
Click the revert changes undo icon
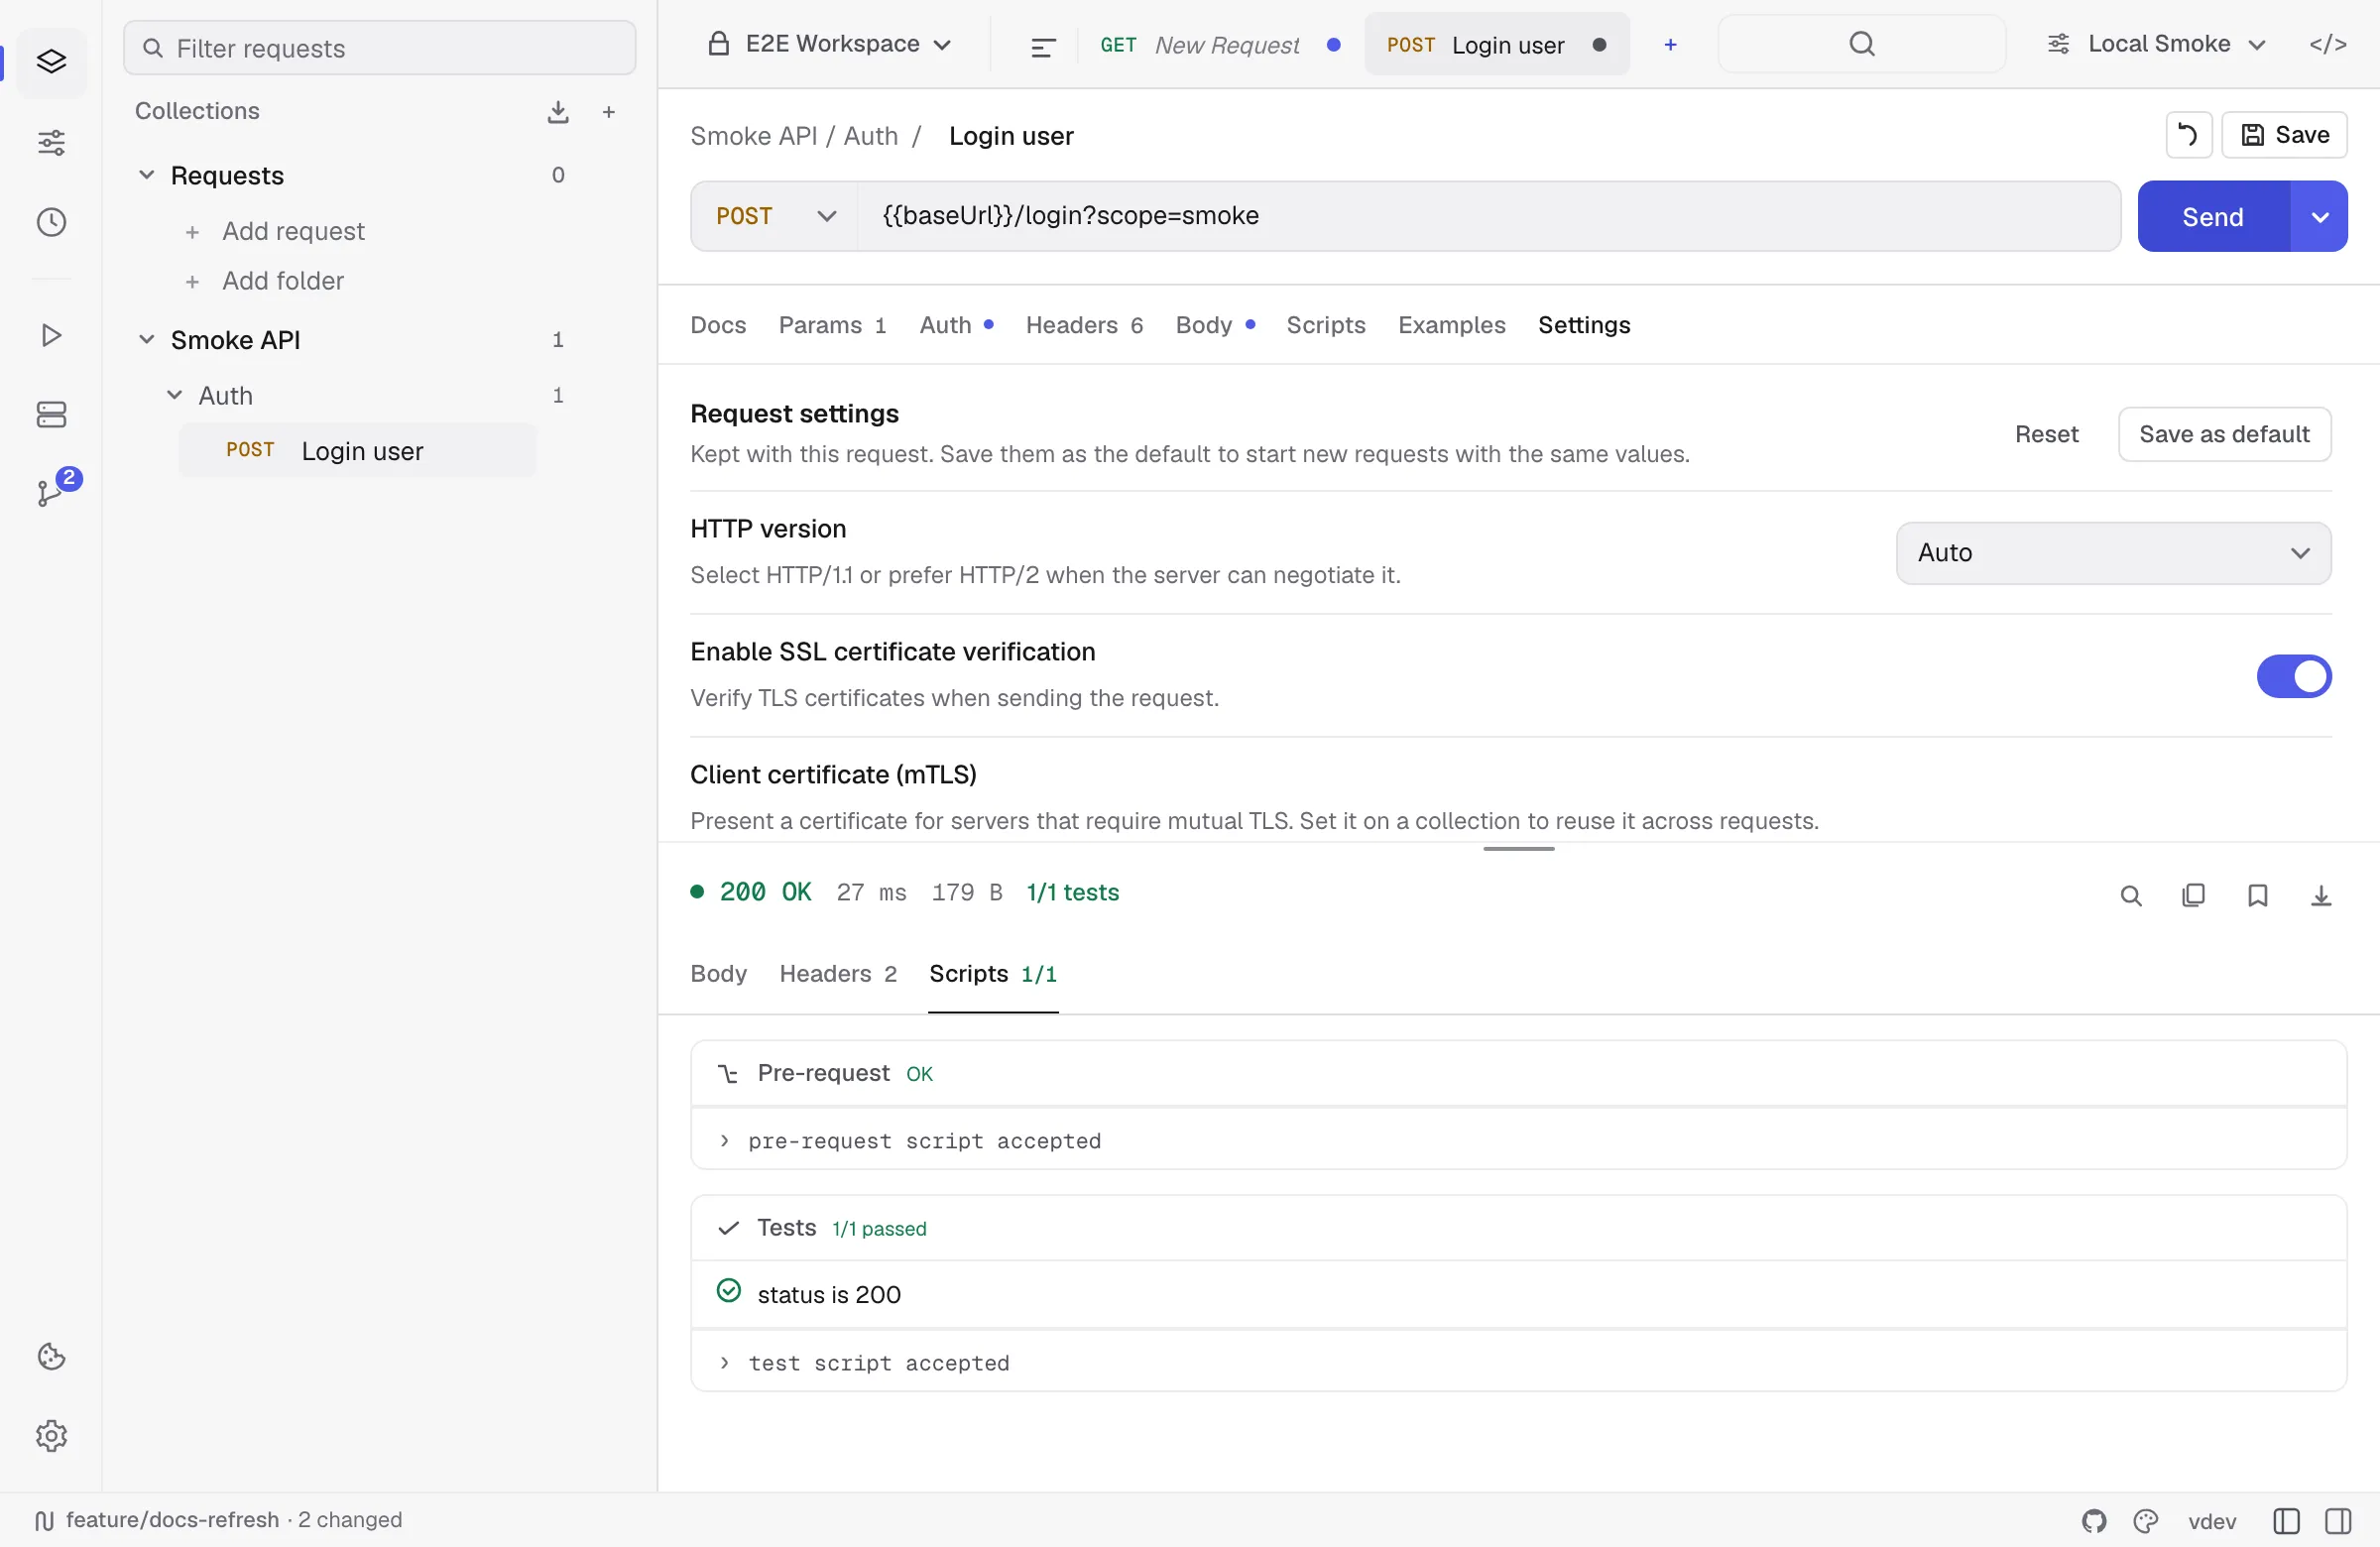[2188, 135]
